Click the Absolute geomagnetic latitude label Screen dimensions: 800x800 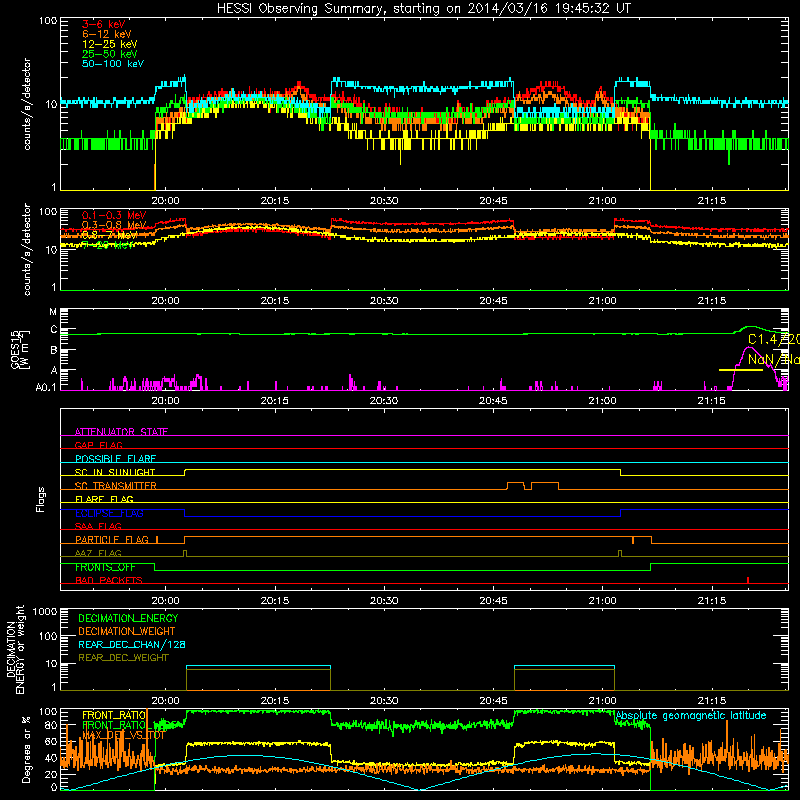click(691, 716)
